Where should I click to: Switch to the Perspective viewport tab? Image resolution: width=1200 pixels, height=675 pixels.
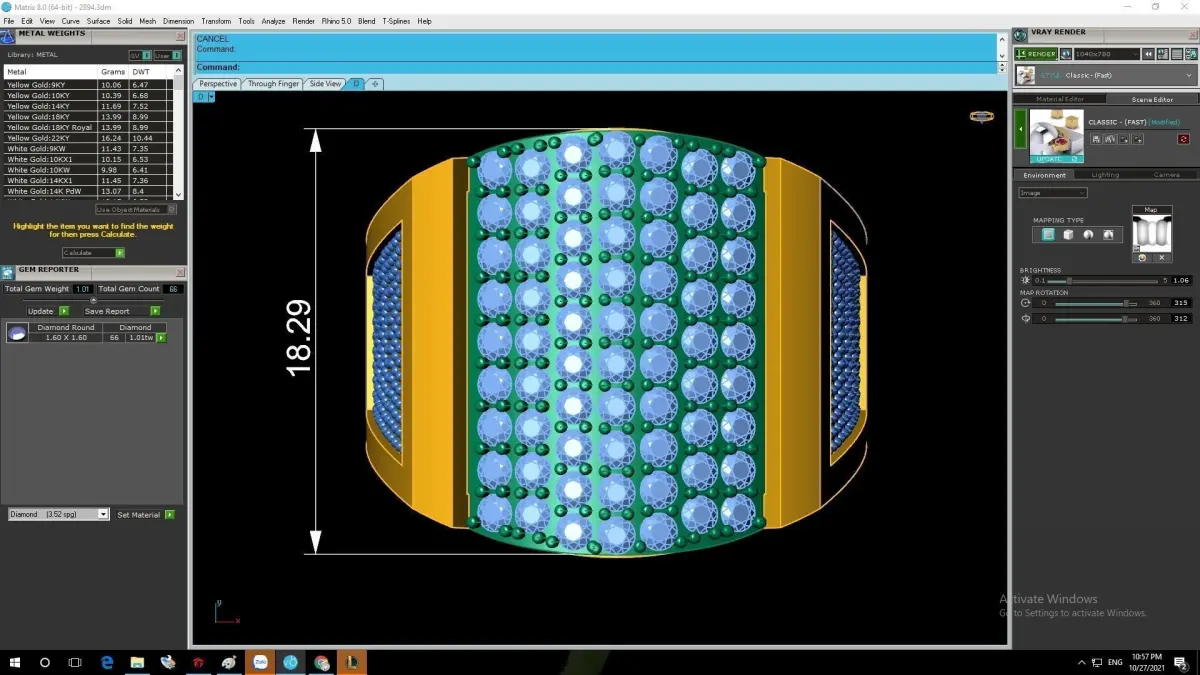[218, 84]
